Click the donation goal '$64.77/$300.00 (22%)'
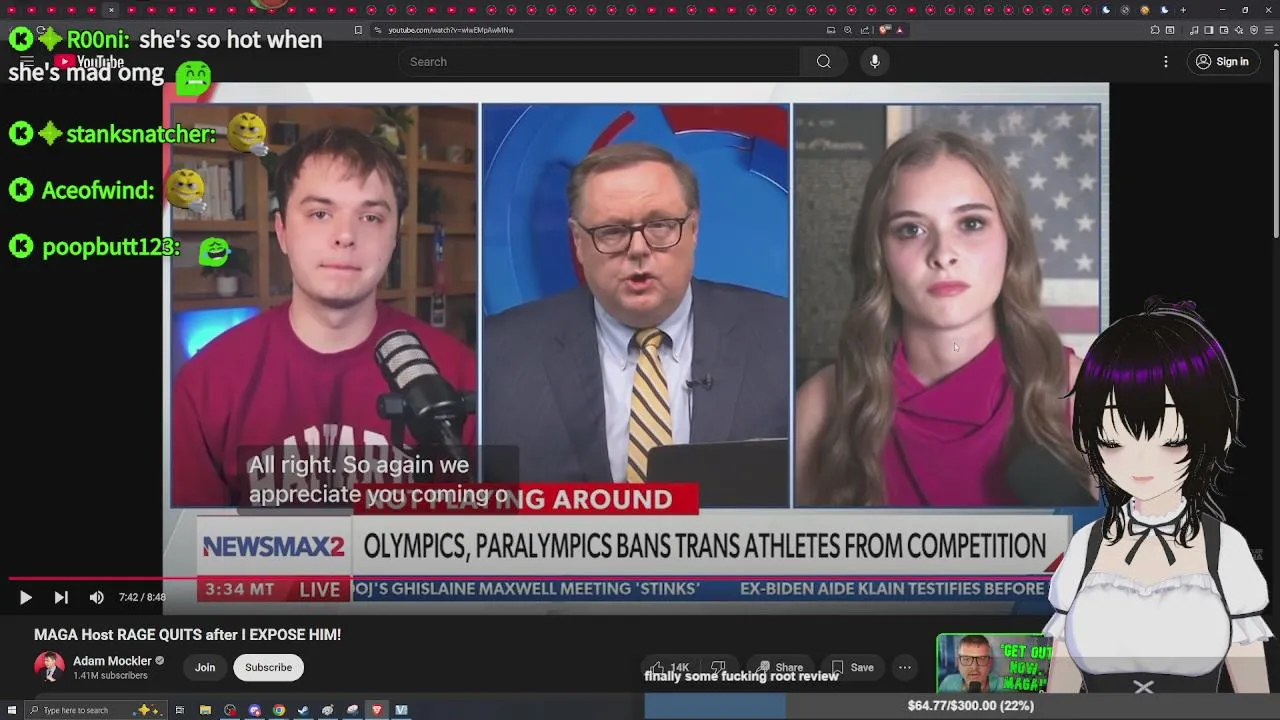1280x720 pixels. [970, 706]
